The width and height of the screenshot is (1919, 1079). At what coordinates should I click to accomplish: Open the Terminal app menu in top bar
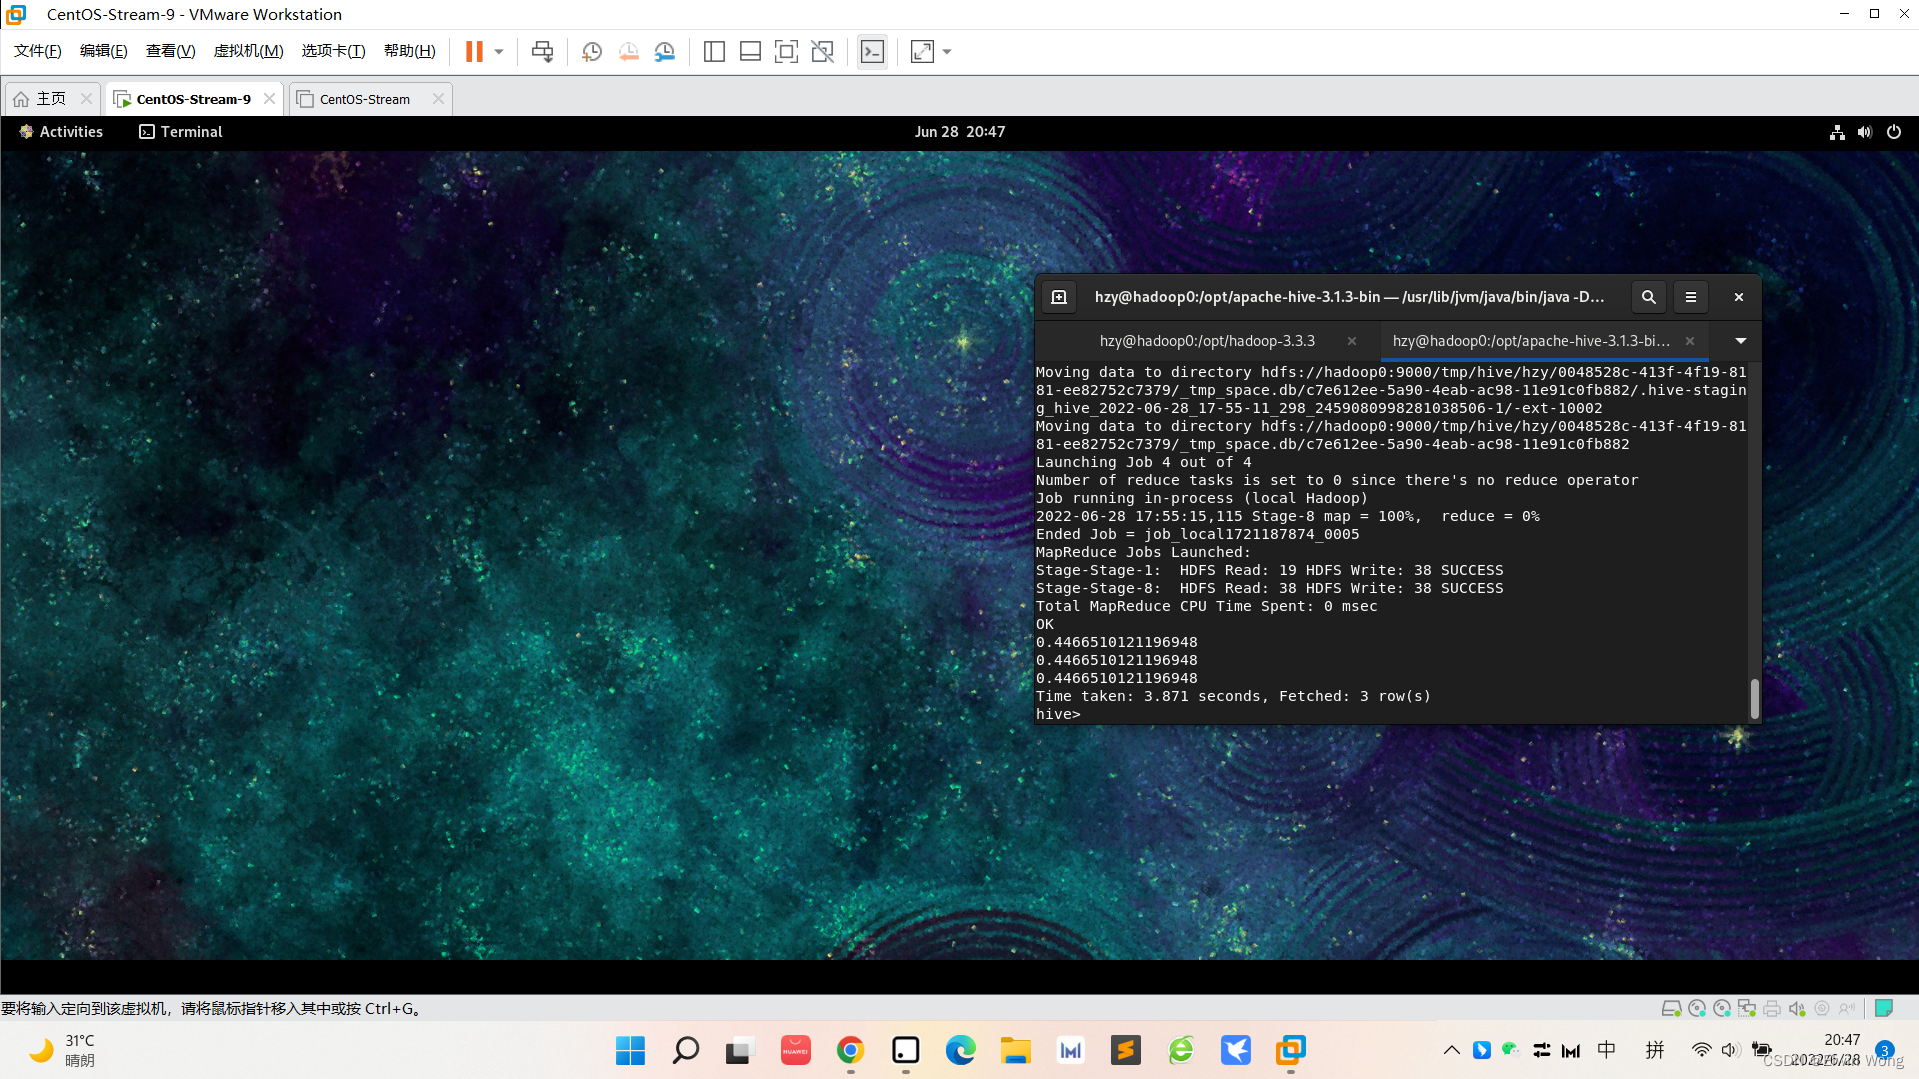click(x=181, y=131)
